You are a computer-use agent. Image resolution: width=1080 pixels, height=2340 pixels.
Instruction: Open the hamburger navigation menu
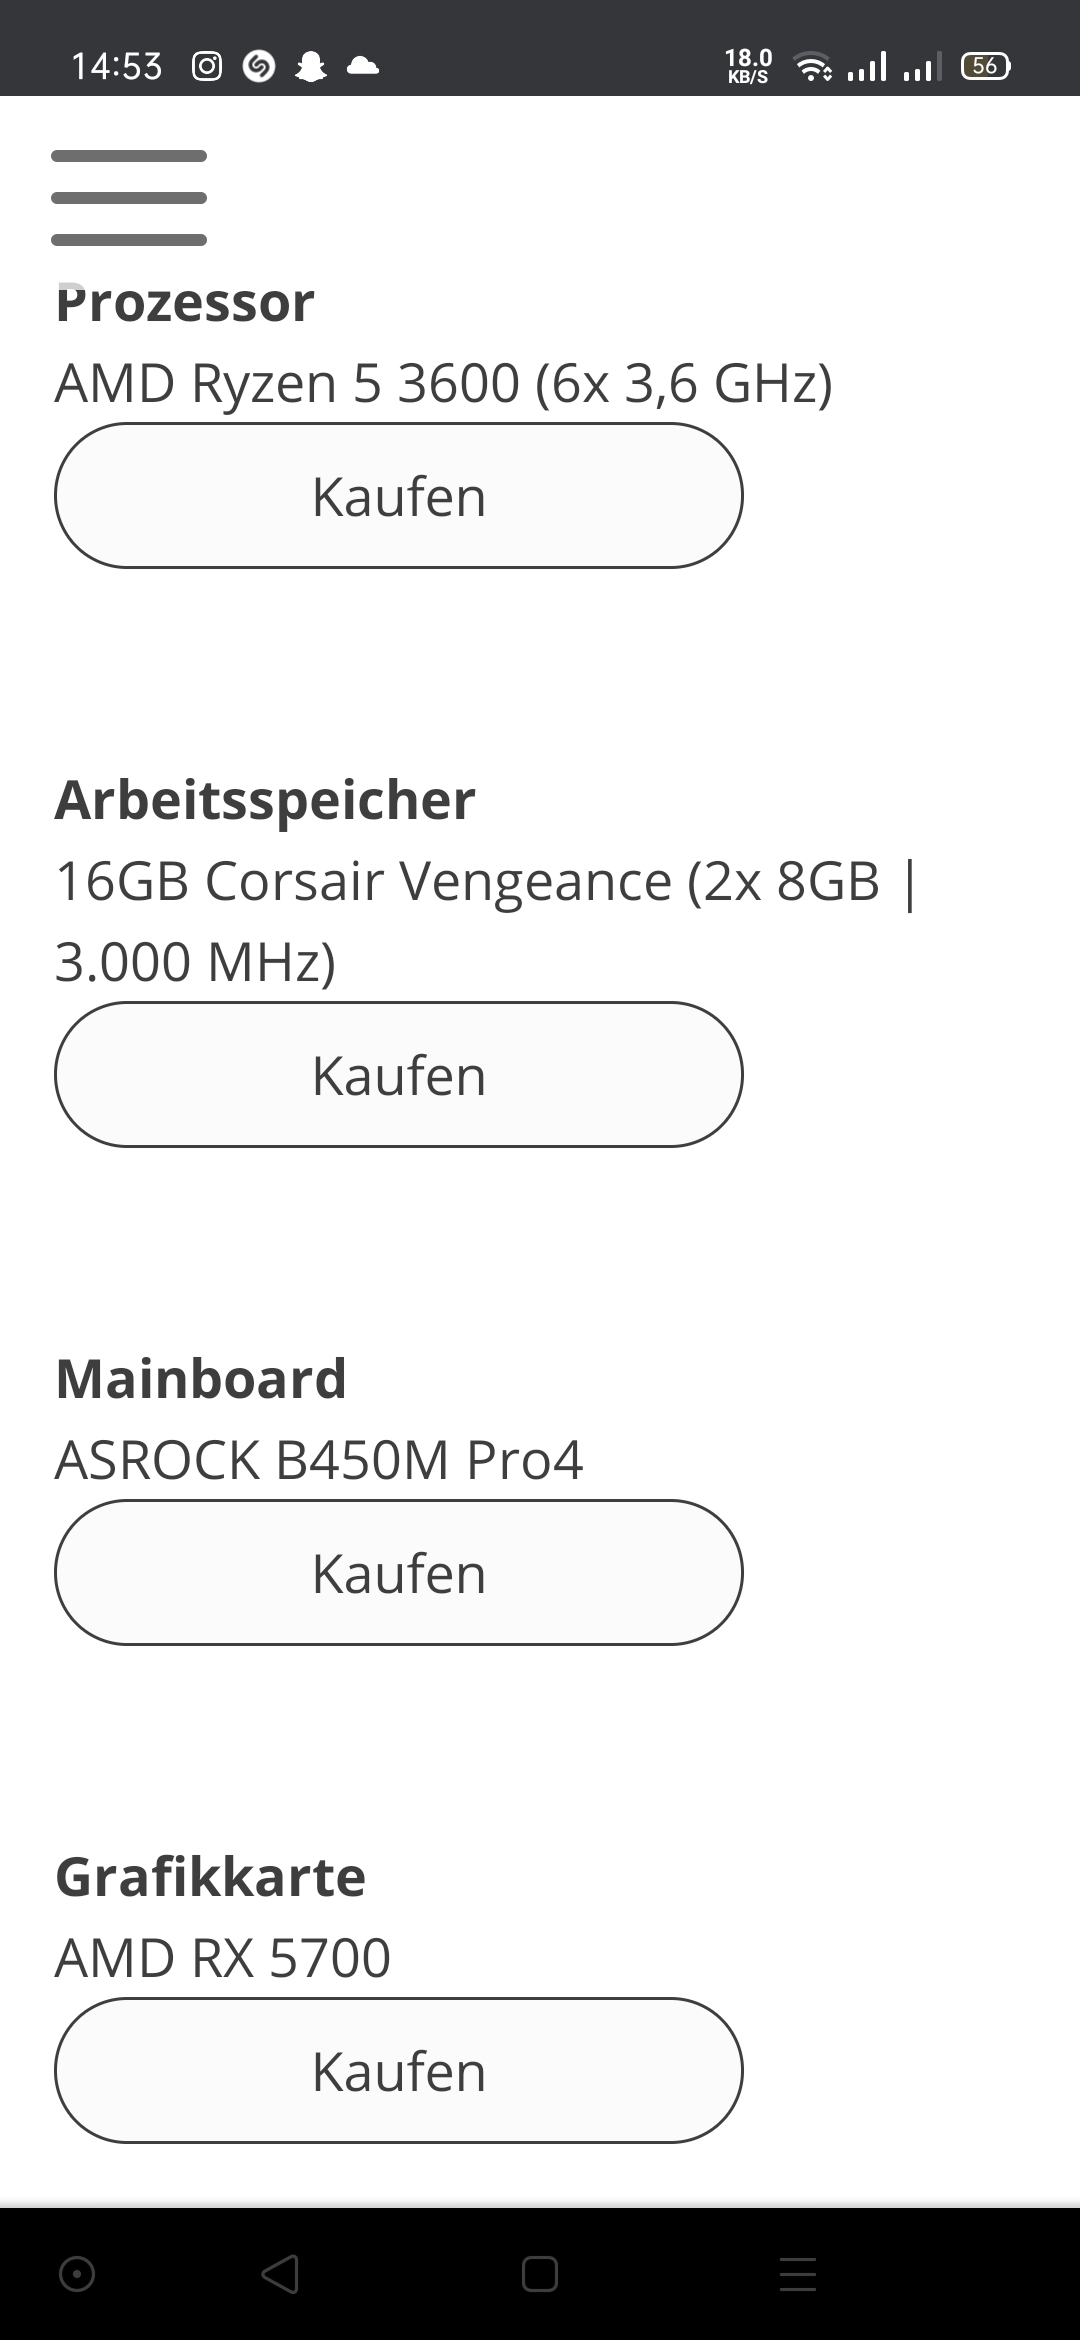click(128, 197)
